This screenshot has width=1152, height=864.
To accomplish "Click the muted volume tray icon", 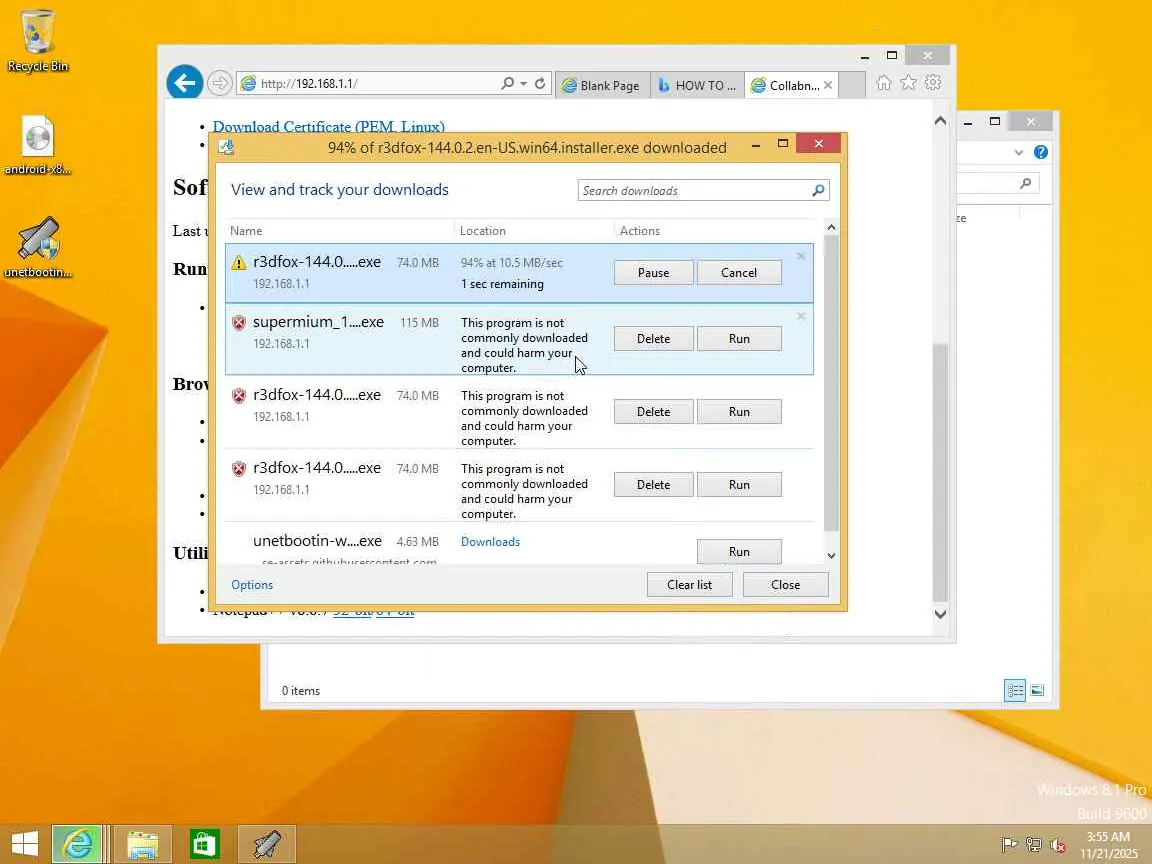I will (x=1058, y=845).
